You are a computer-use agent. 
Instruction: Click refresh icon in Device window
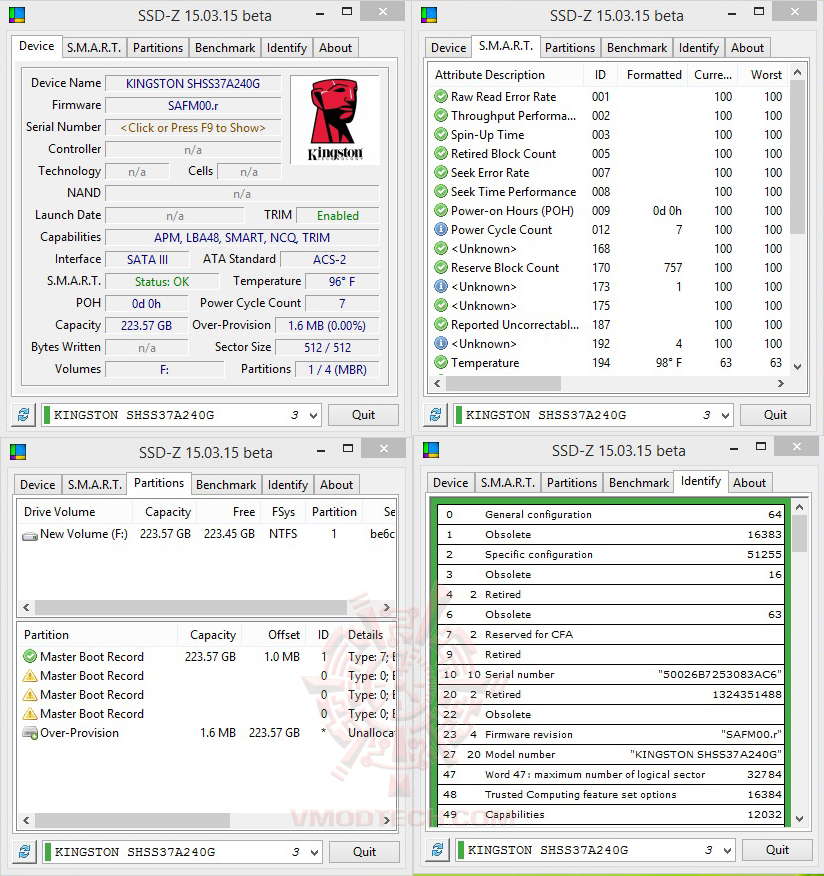(x=23, y=415)
